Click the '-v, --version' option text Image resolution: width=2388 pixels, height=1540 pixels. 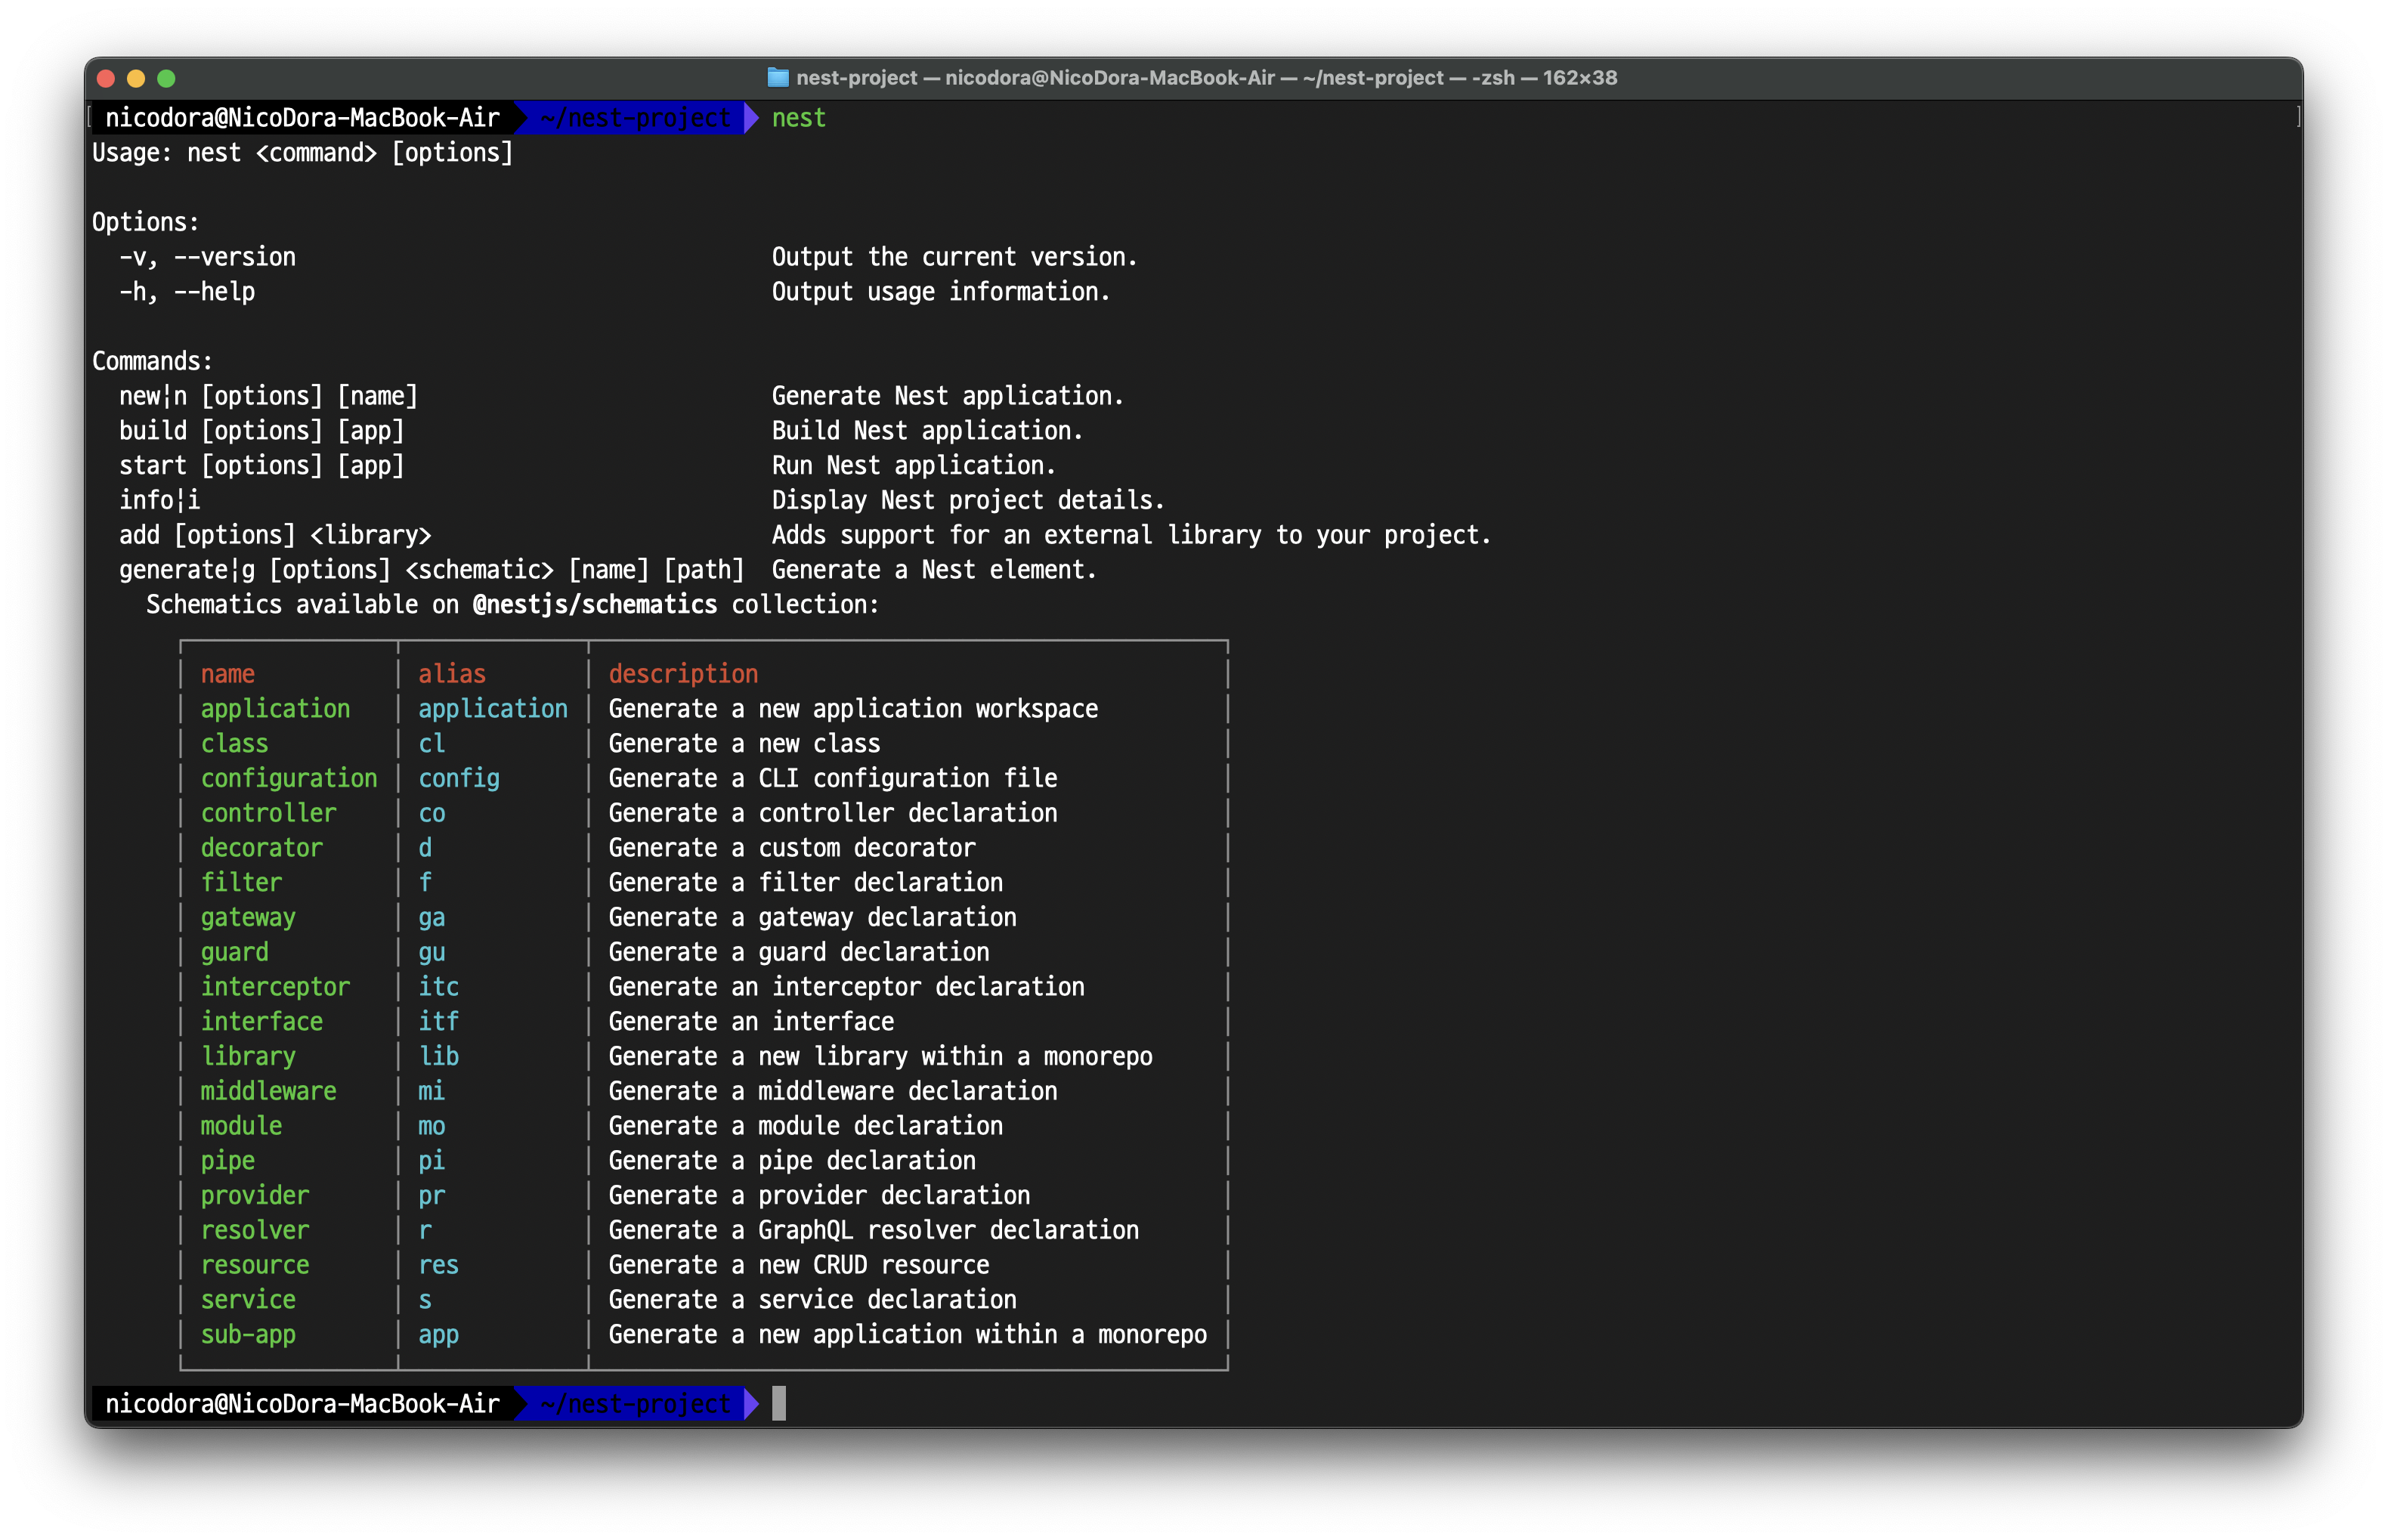click(x=208, y=257)
